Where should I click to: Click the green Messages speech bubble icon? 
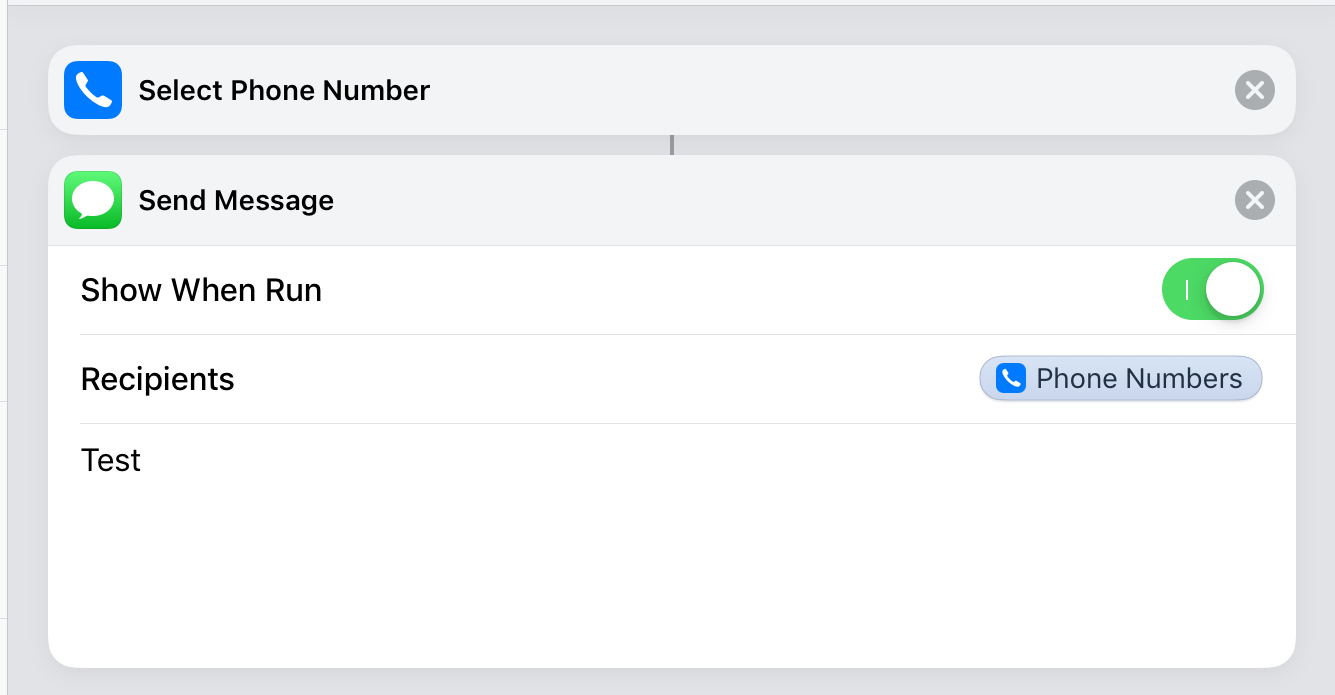point(93,200)
